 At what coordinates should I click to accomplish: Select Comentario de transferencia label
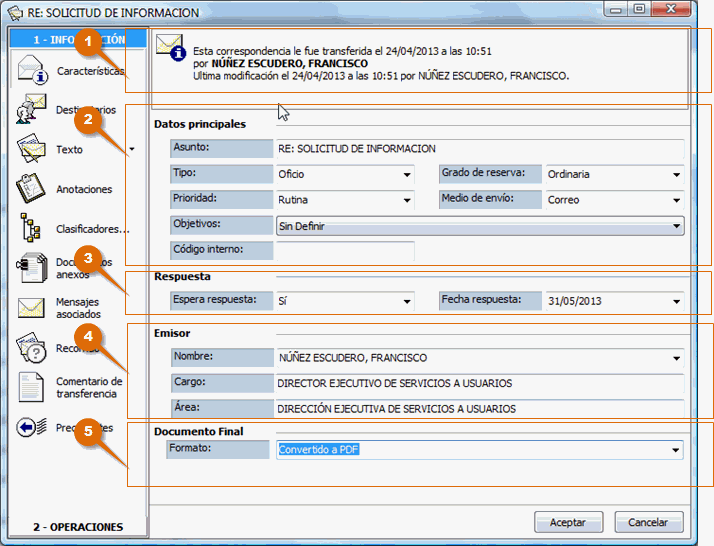[x=89, y=387]
